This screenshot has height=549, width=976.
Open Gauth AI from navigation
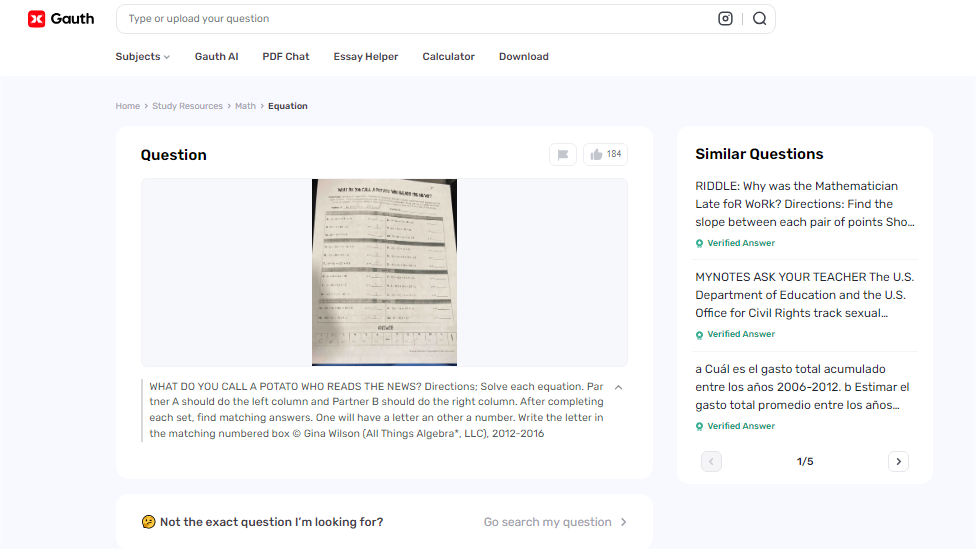(x=216, y=57)
